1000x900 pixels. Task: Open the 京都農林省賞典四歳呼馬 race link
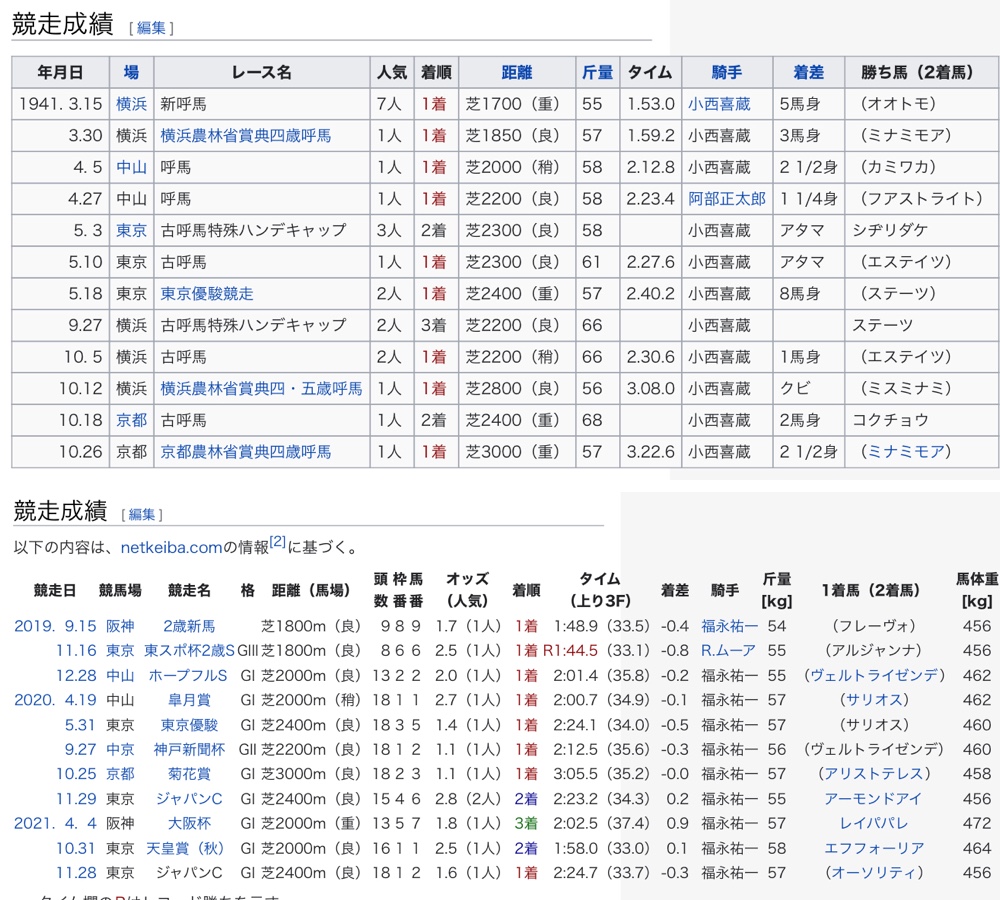245,452
